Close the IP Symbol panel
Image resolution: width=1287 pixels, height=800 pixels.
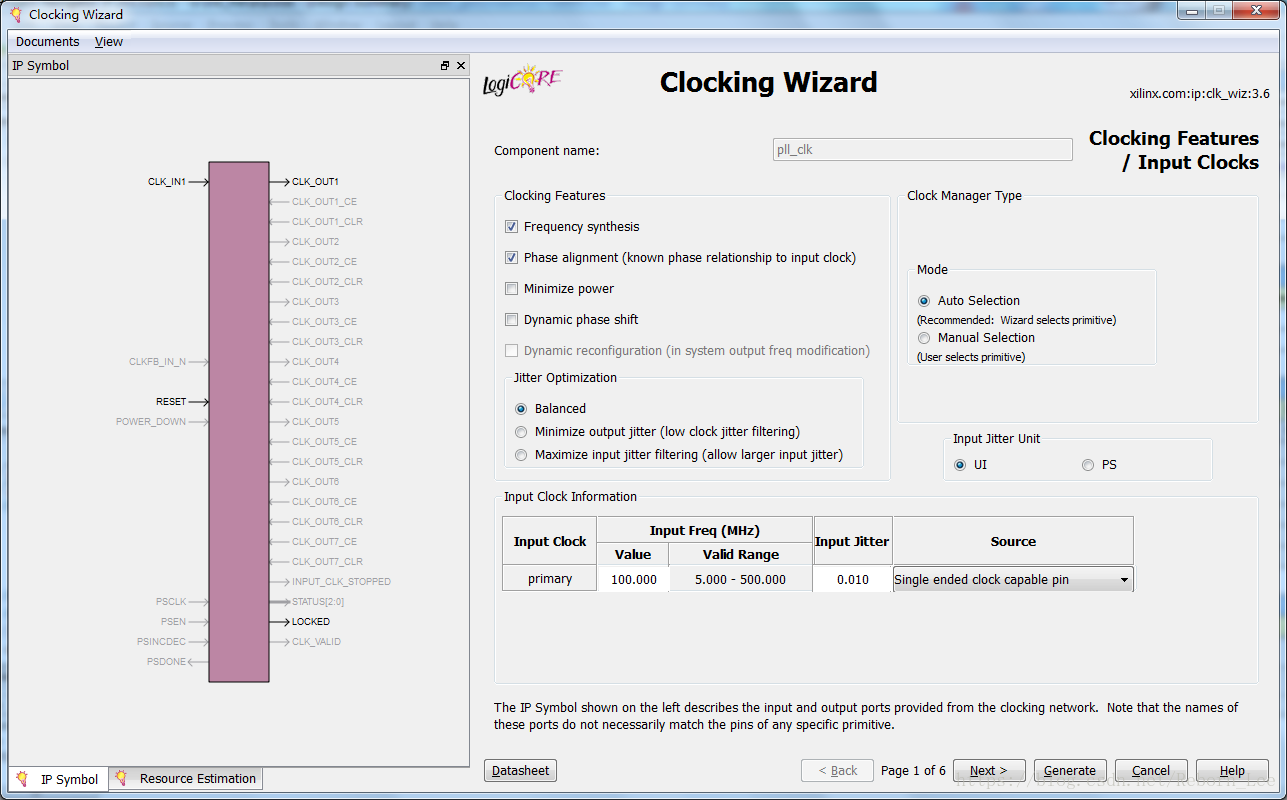(461, 65)
